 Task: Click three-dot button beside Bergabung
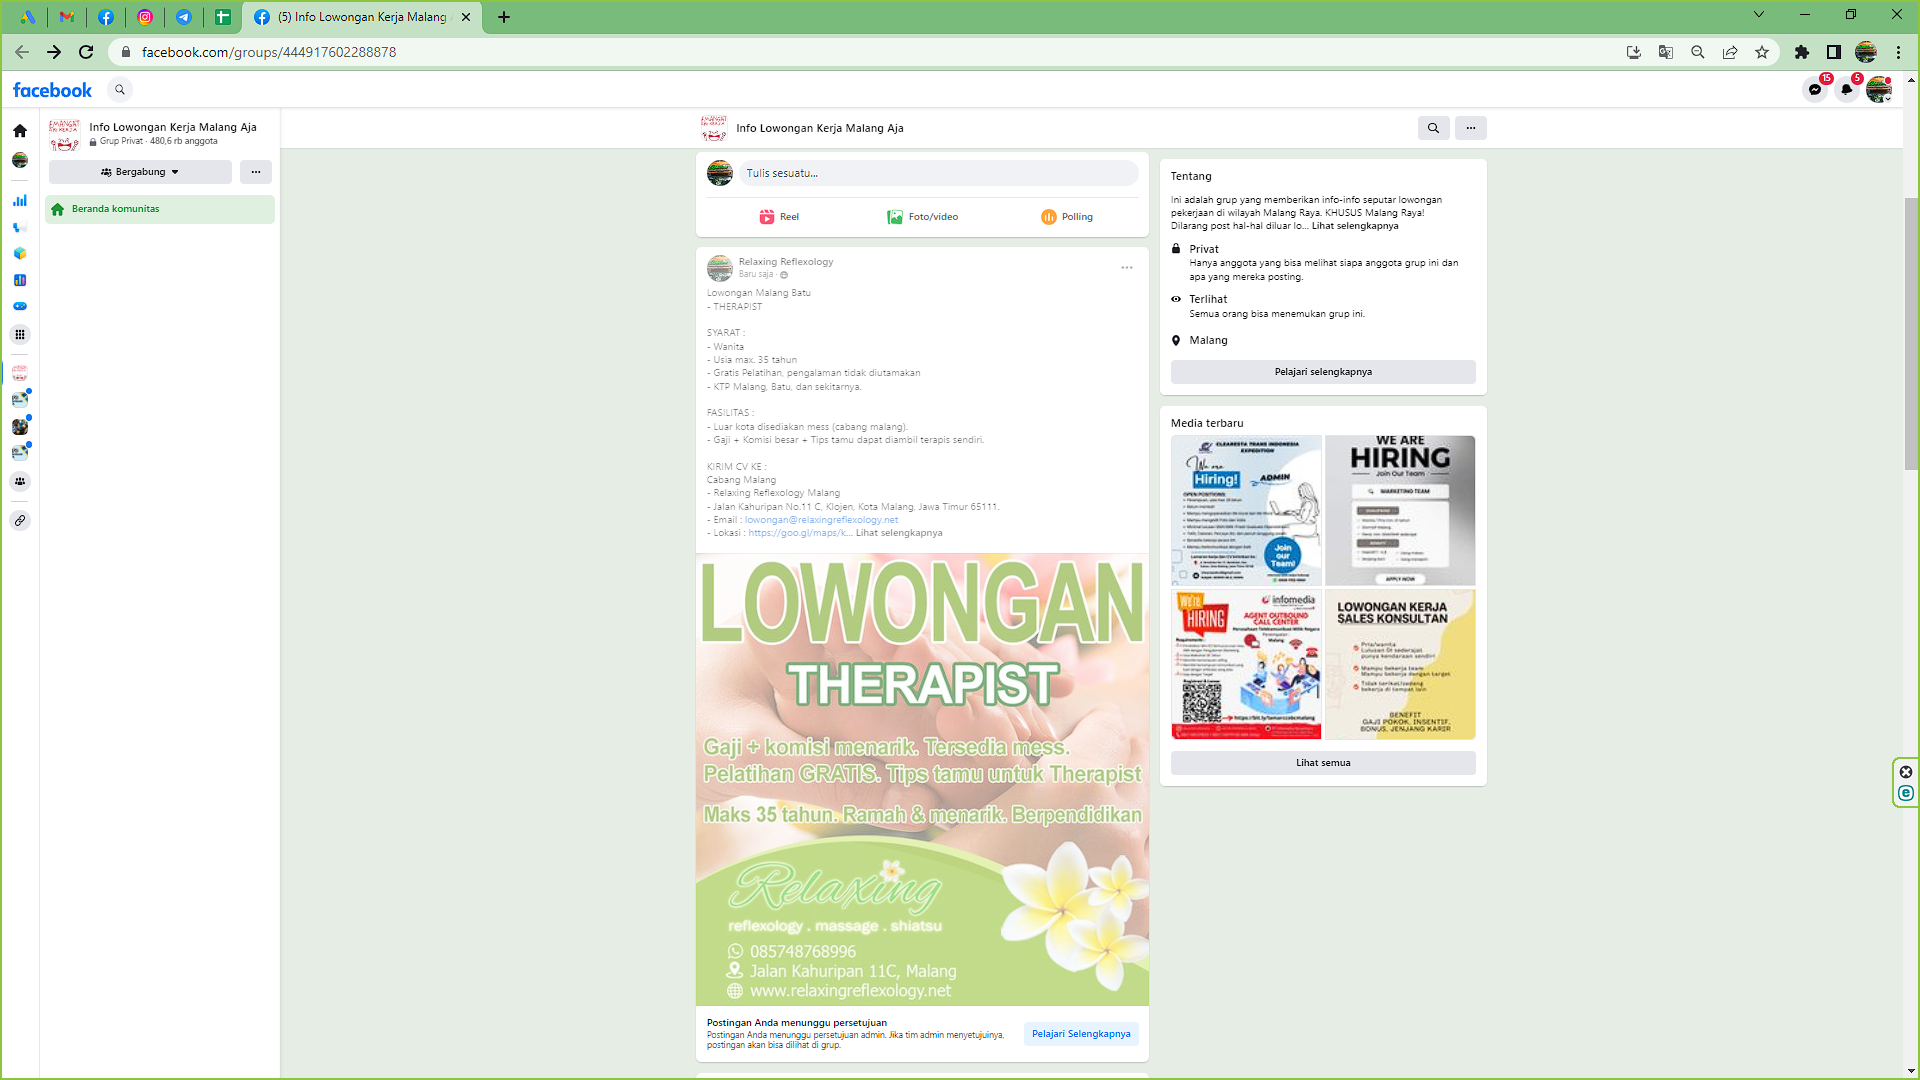256,172
